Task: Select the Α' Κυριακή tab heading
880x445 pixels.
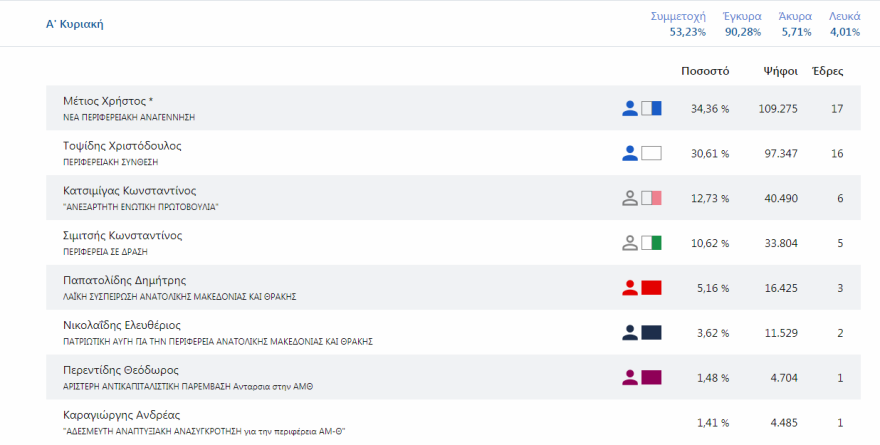Action: (x=75, y=23)
